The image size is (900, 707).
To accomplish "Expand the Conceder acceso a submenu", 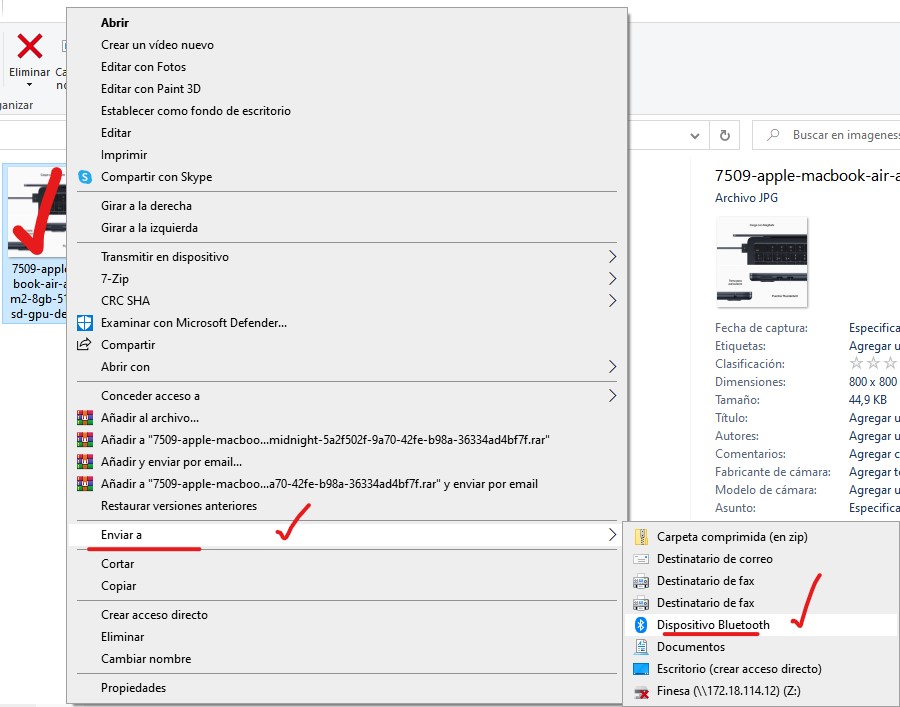I will [x=612, y=395].
